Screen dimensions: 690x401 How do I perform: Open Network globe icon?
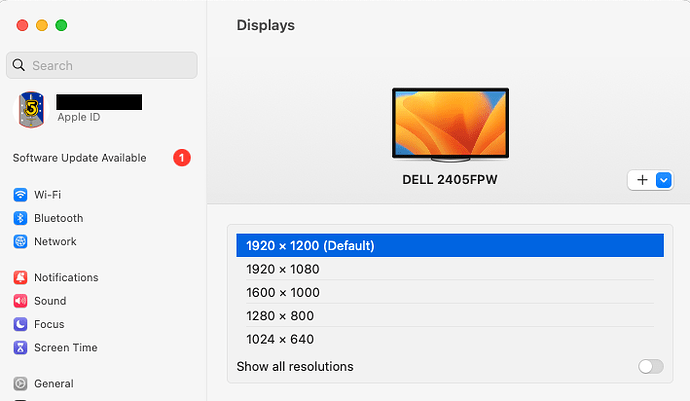click(20, 241)
